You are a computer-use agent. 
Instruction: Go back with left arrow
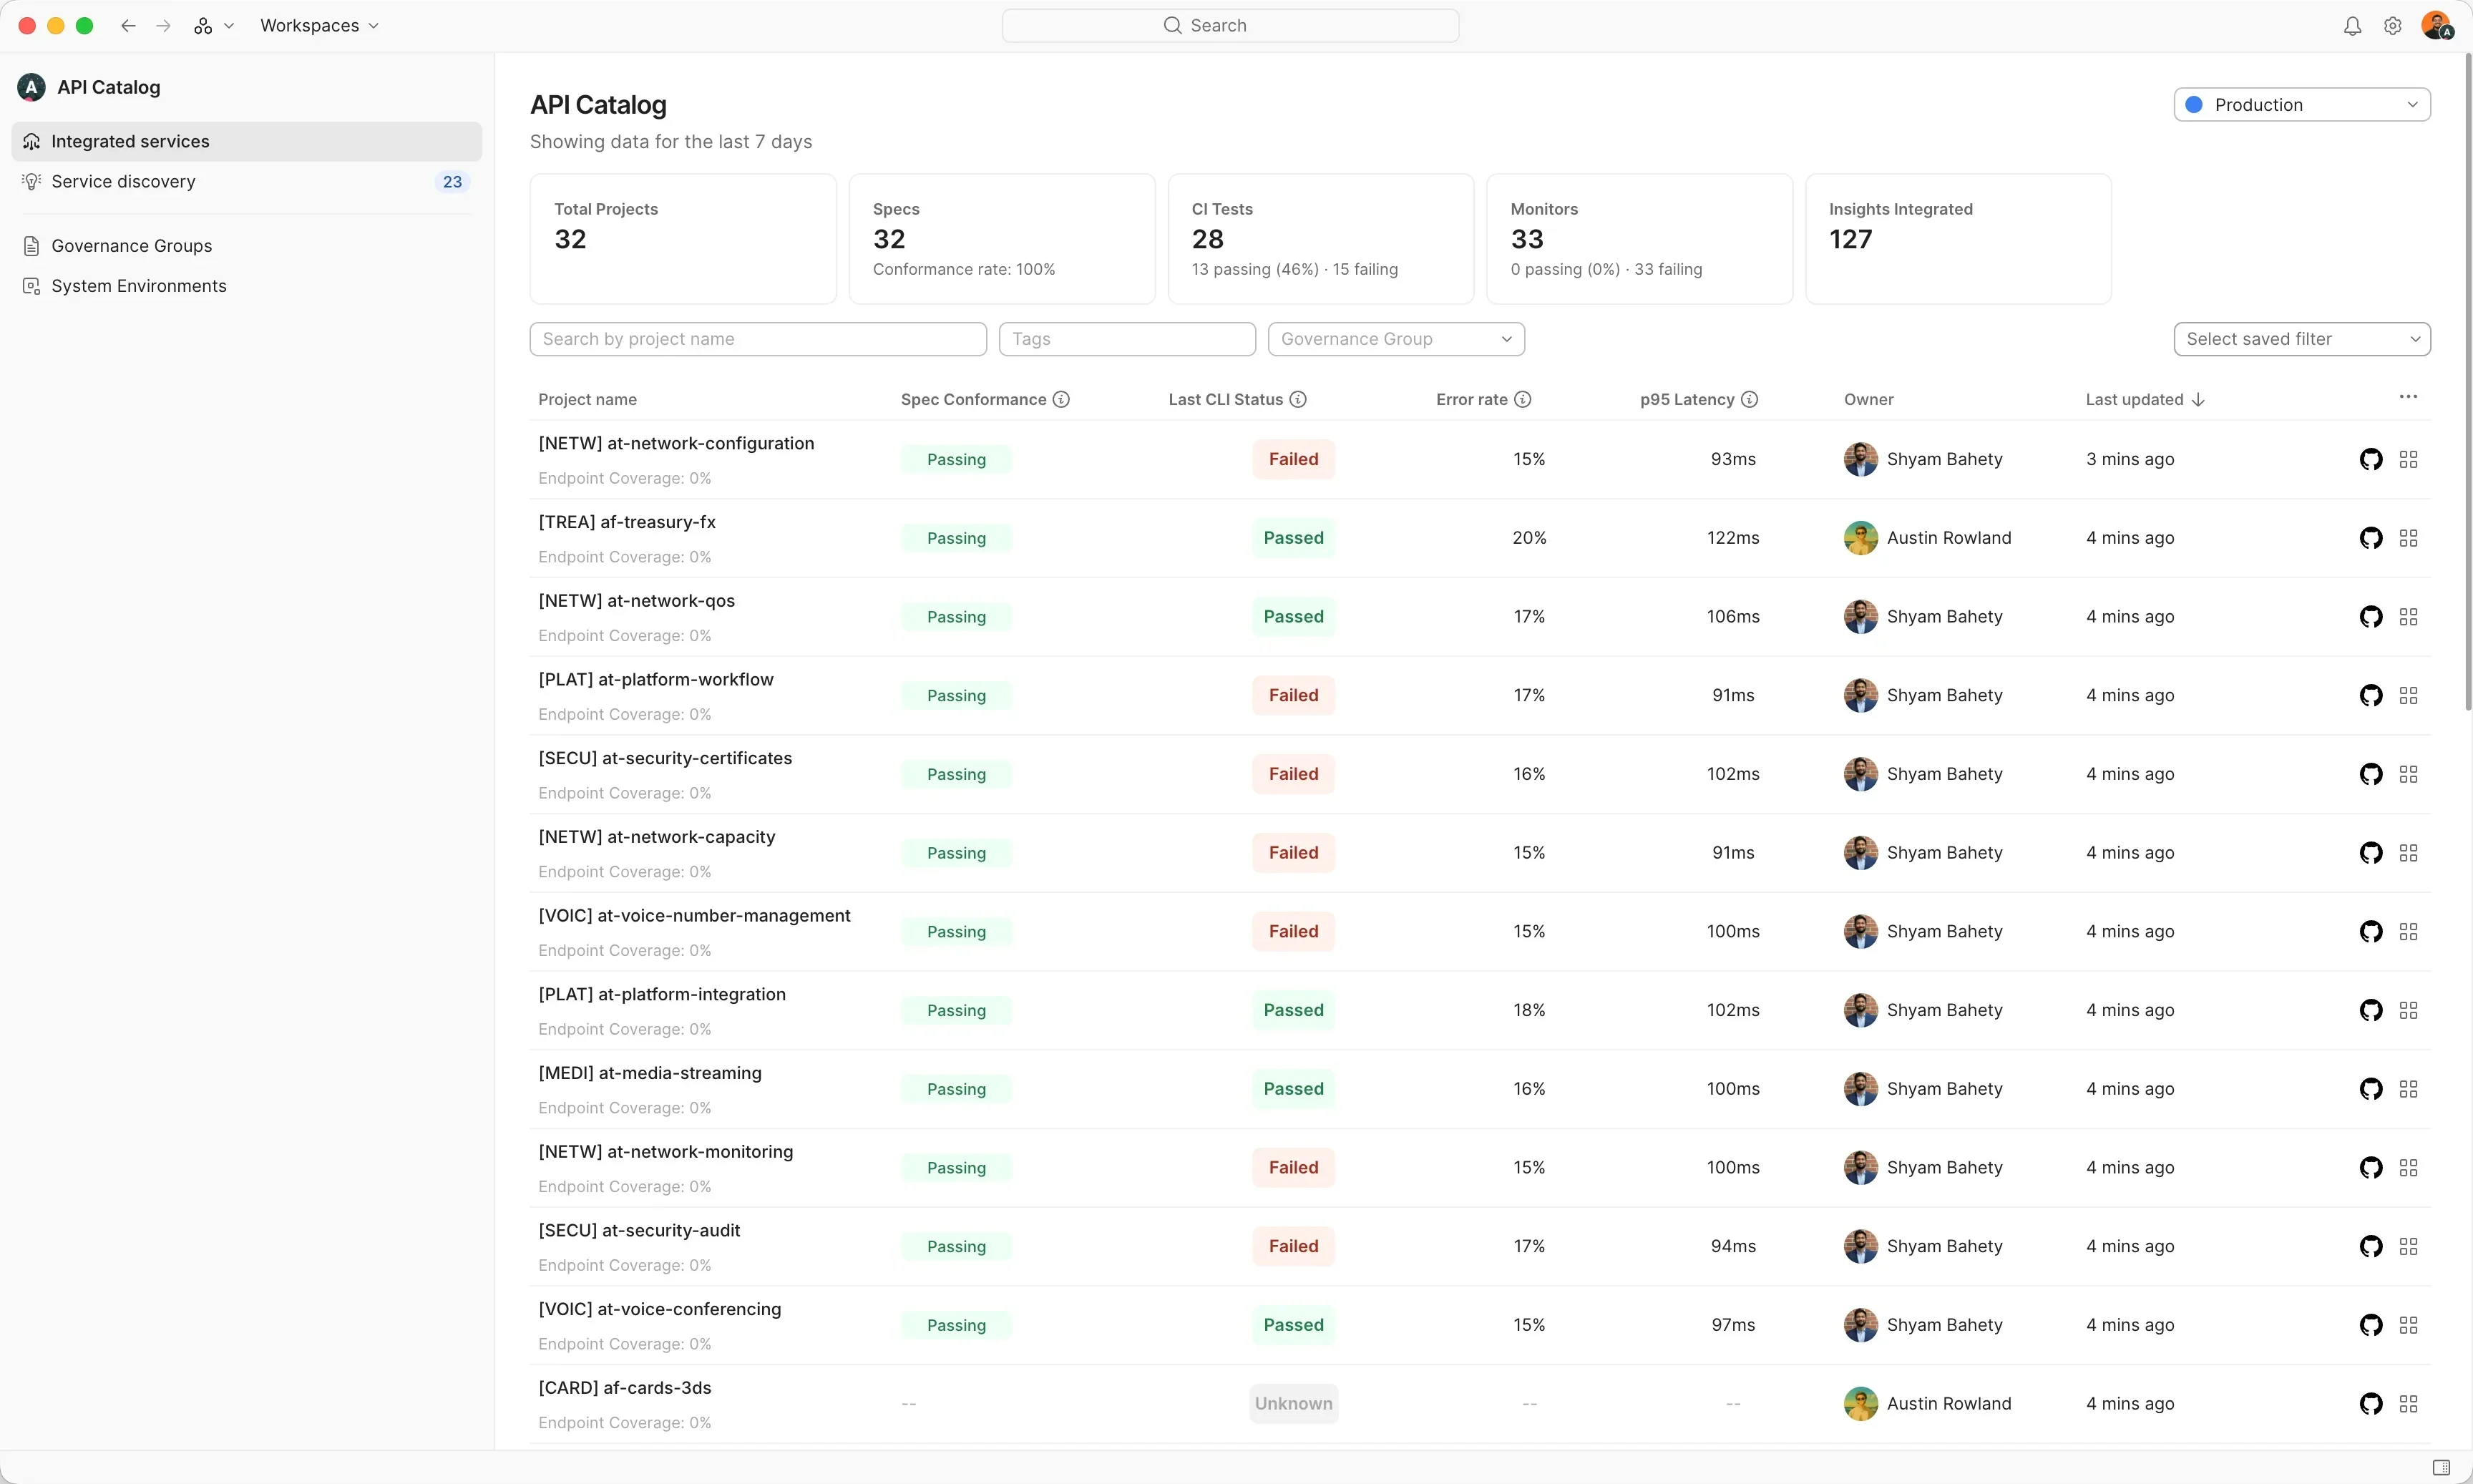click(128, 26)
